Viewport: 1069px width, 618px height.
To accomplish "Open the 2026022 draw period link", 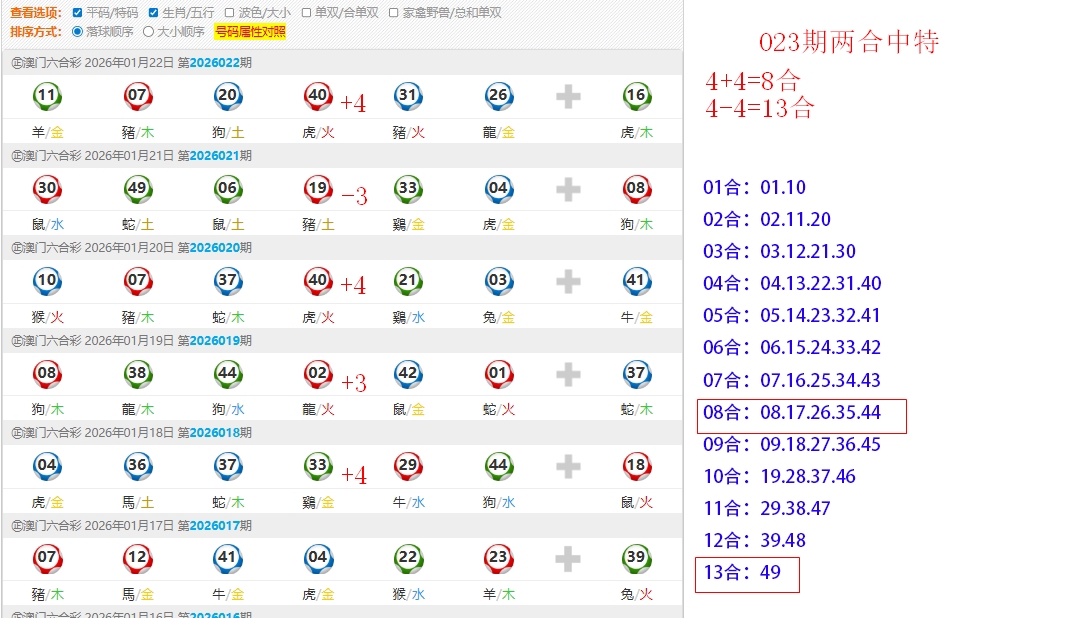I will (x=214, y=62).
